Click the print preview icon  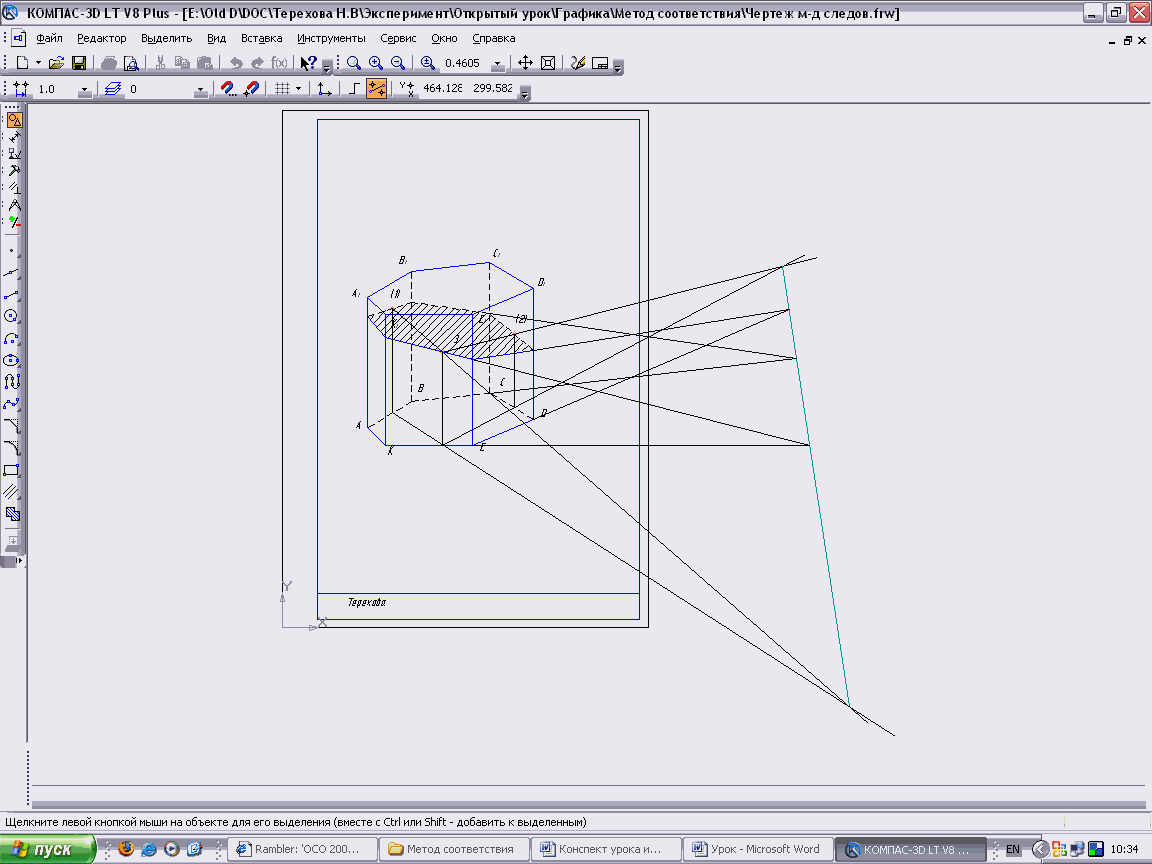click(130, 63)
